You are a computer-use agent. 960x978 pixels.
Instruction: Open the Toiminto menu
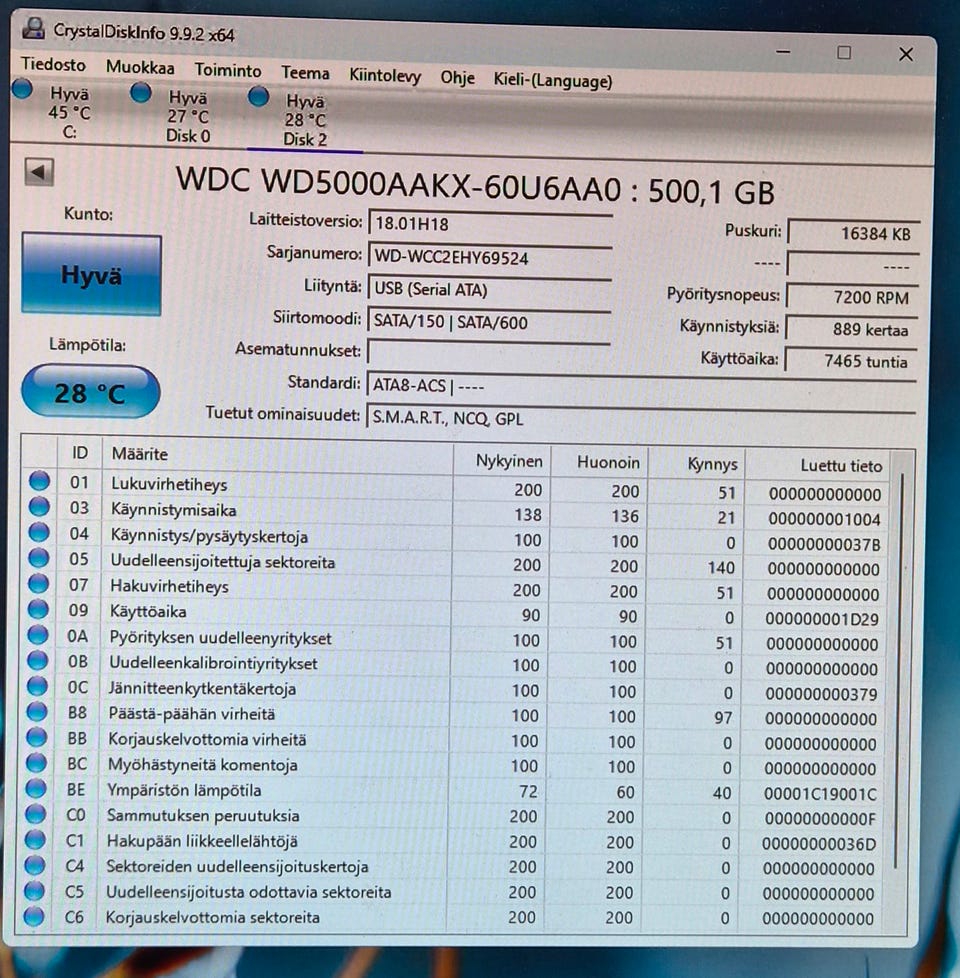pos(228,70)
